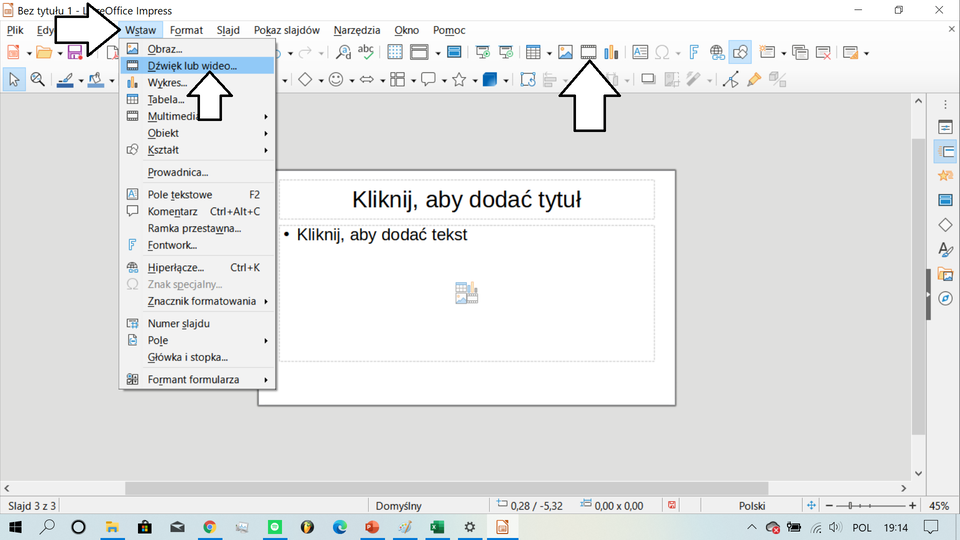960x540 pixels.
Task: Click the zoom slider in status bar
Action: (x=871, y=506)
